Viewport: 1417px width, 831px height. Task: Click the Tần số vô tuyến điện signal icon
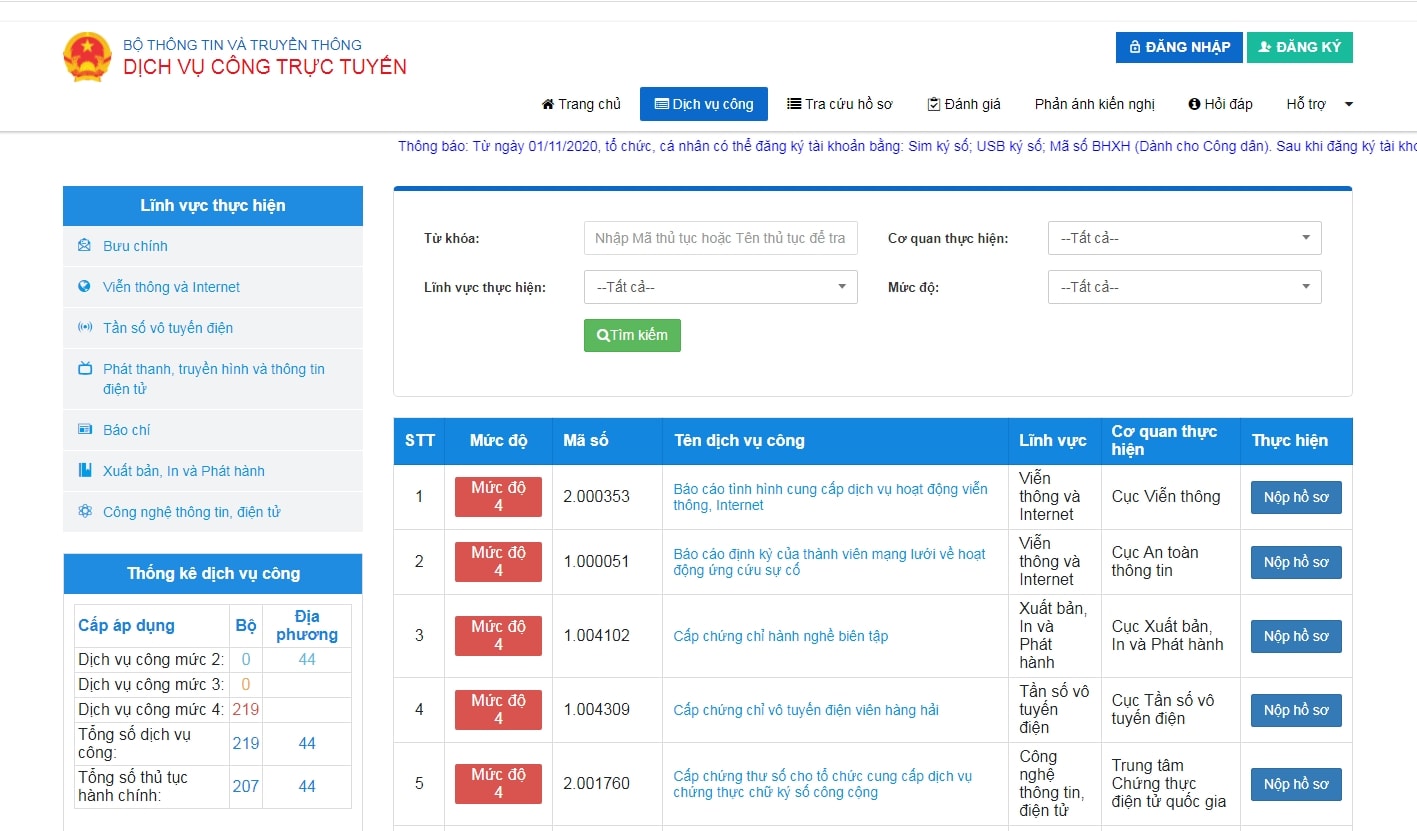[x=85, y=328]
